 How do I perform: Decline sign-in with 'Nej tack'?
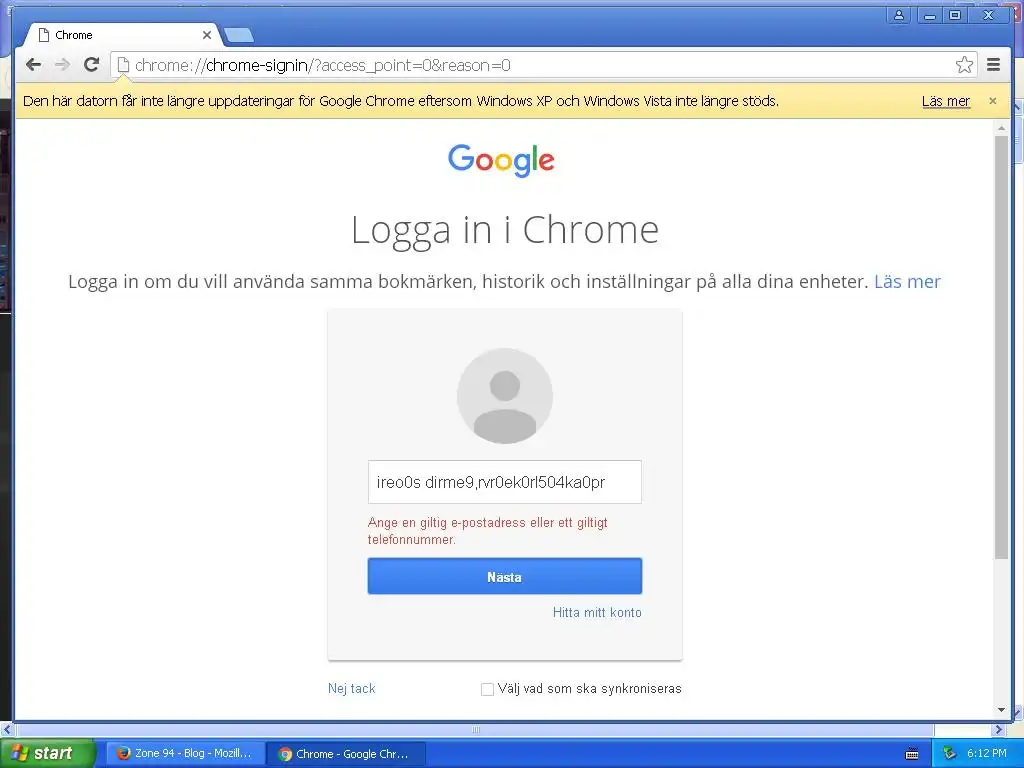[x=351, y=688]
